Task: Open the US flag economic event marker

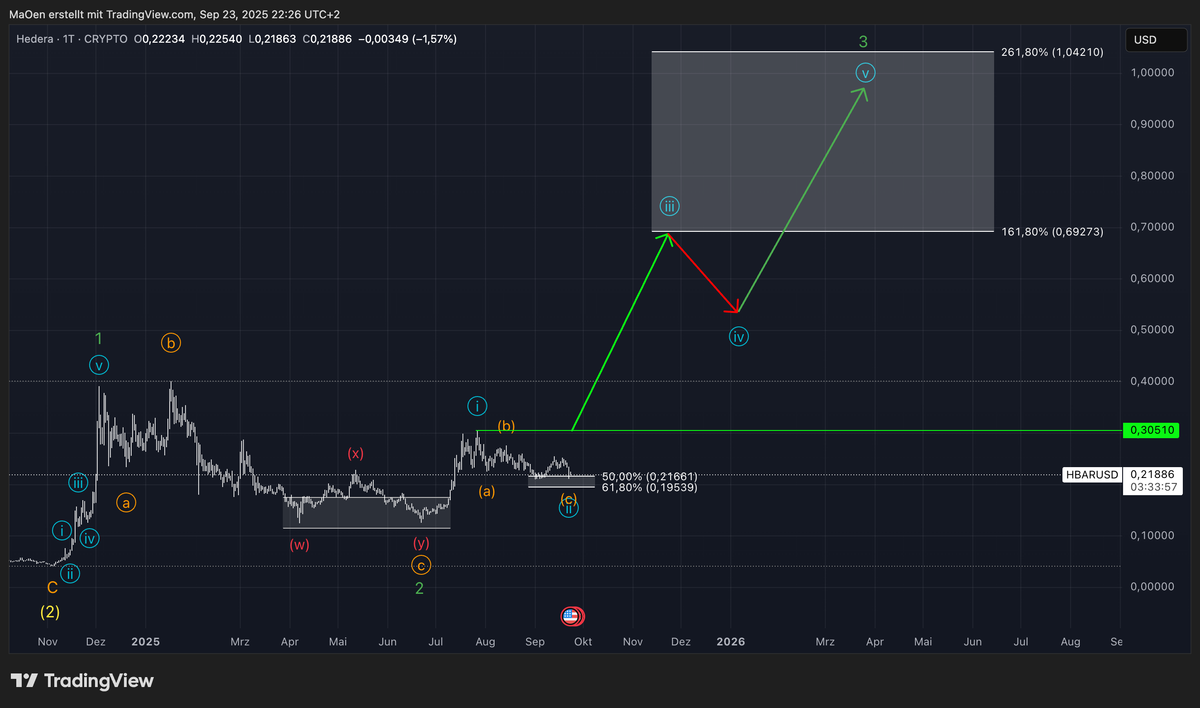Action: [572, 617]
